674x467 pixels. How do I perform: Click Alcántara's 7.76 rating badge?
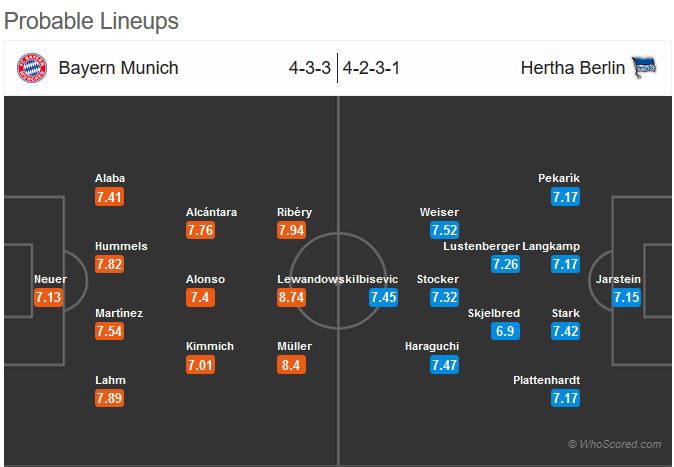click(200, 230)
